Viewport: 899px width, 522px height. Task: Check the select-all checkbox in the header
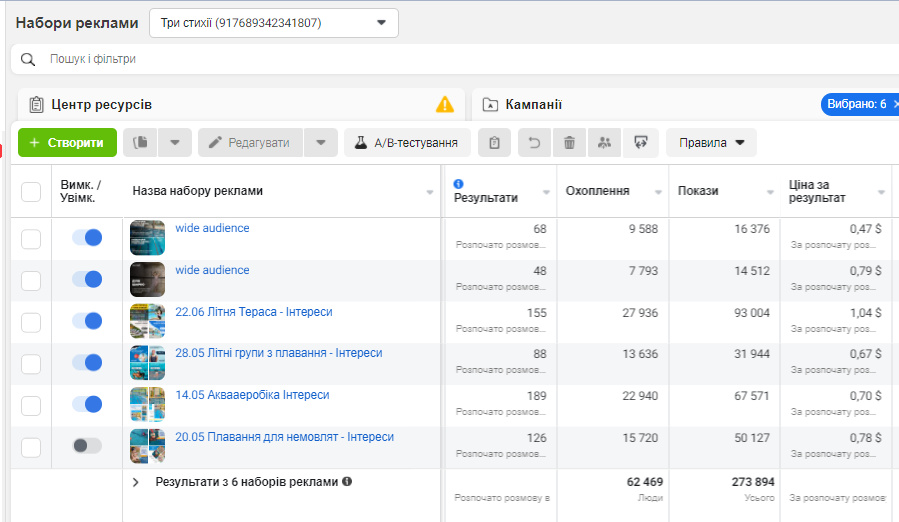tap(31, 192)
